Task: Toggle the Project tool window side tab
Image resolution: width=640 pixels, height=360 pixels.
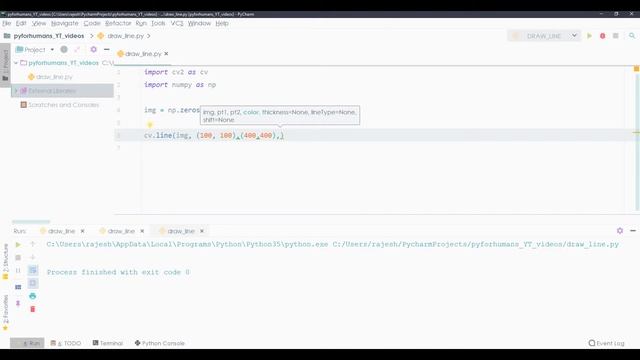Action: click(x=5, y=65)
